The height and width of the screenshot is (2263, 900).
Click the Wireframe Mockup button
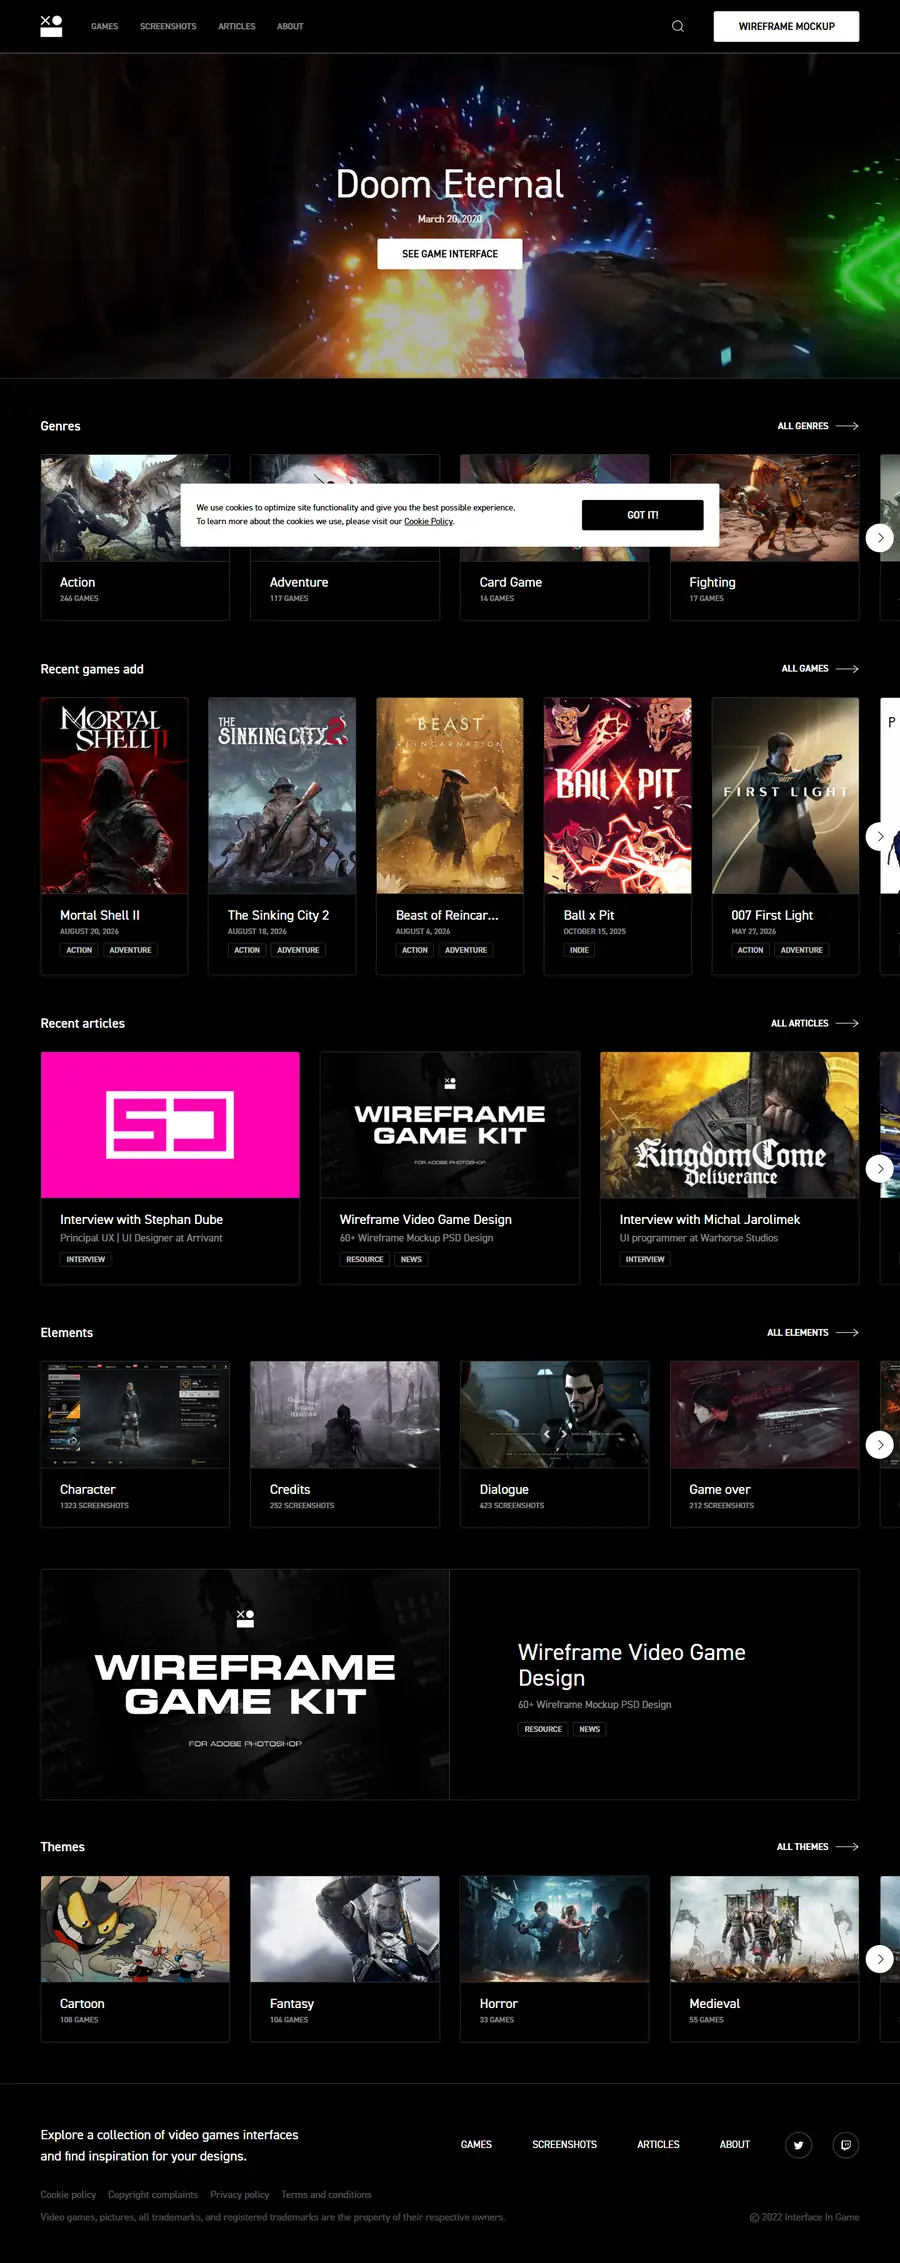786,26
